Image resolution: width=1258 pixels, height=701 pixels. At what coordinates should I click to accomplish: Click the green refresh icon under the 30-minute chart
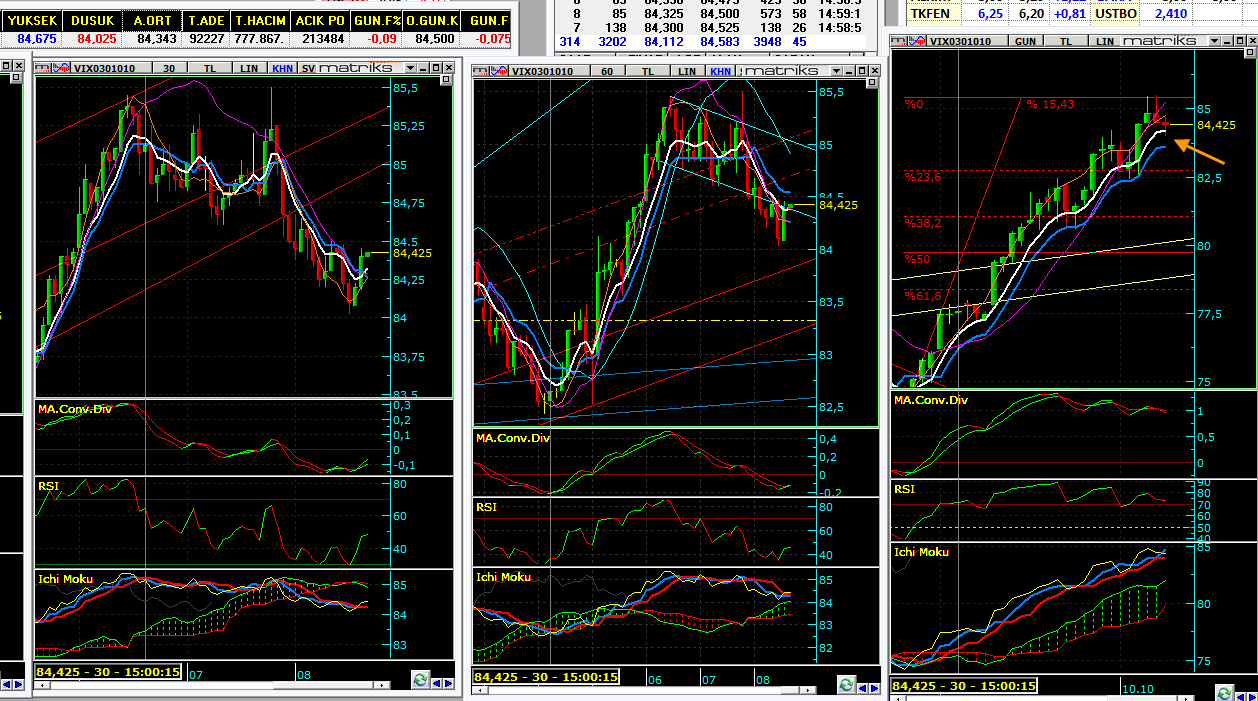pos(421,680)
